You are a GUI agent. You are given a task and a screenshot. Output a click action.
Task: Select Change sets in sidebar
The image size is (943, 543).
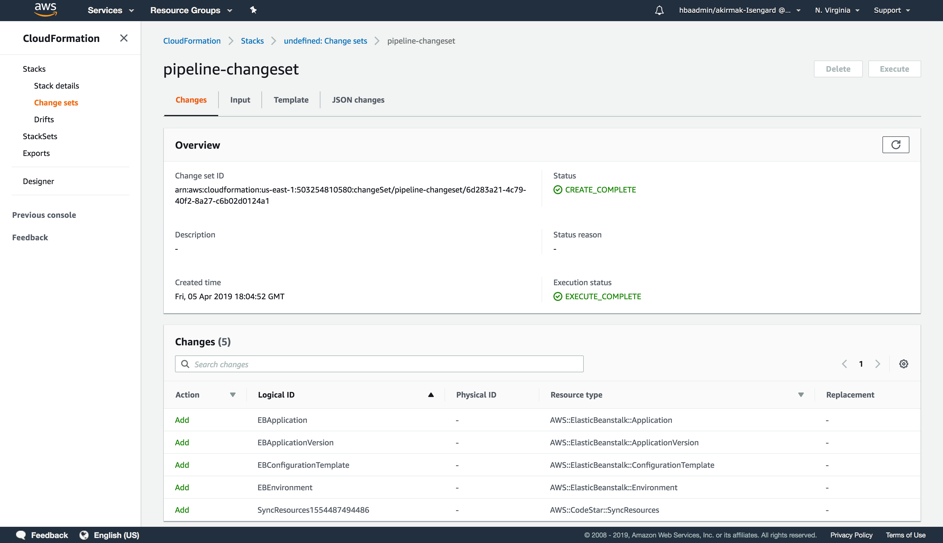coord(56,102)
